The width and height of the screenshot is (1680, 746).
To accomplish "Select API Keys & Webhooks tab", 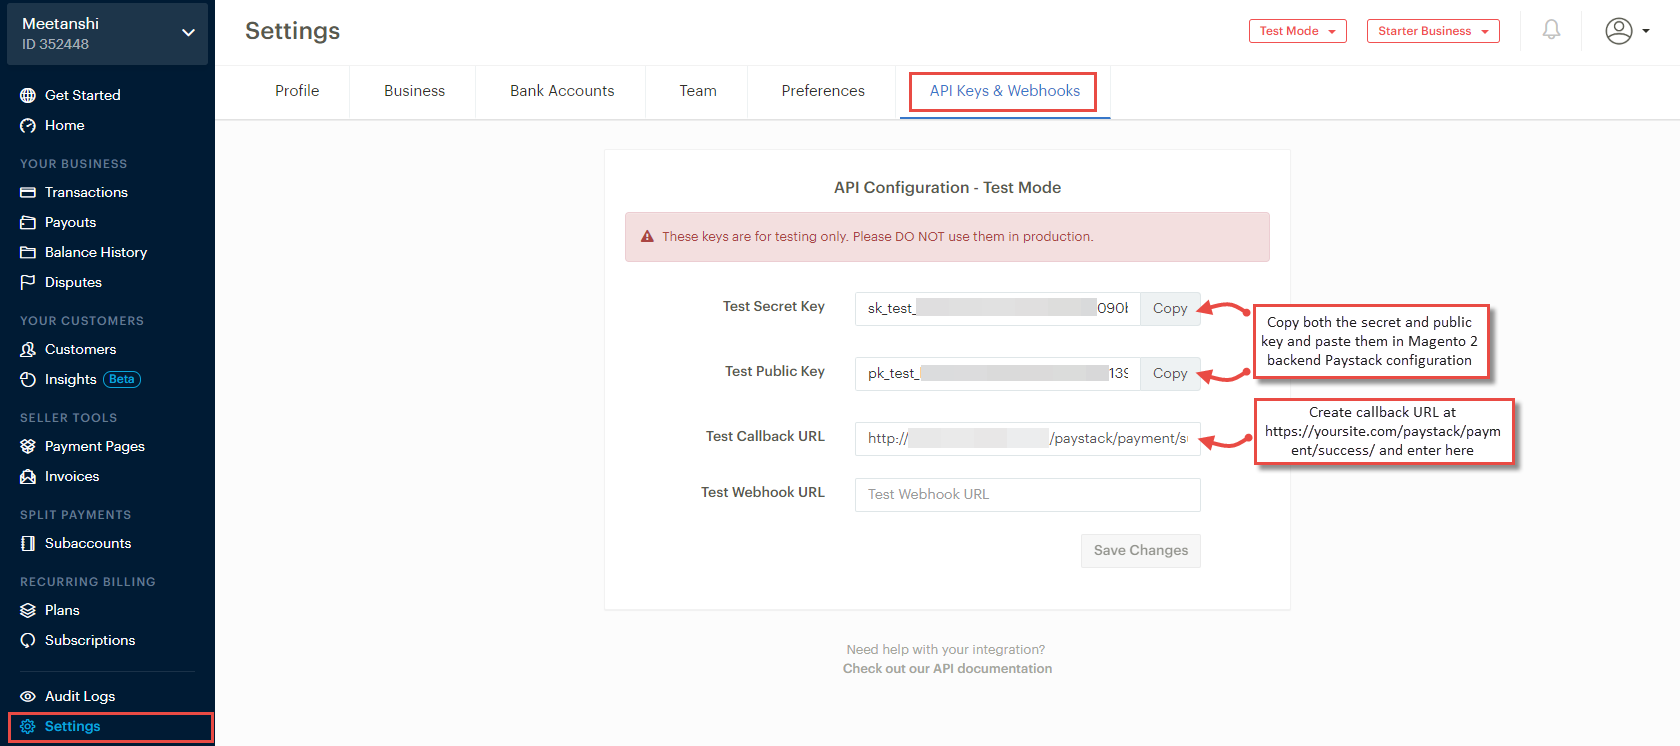I will 1004,91.
